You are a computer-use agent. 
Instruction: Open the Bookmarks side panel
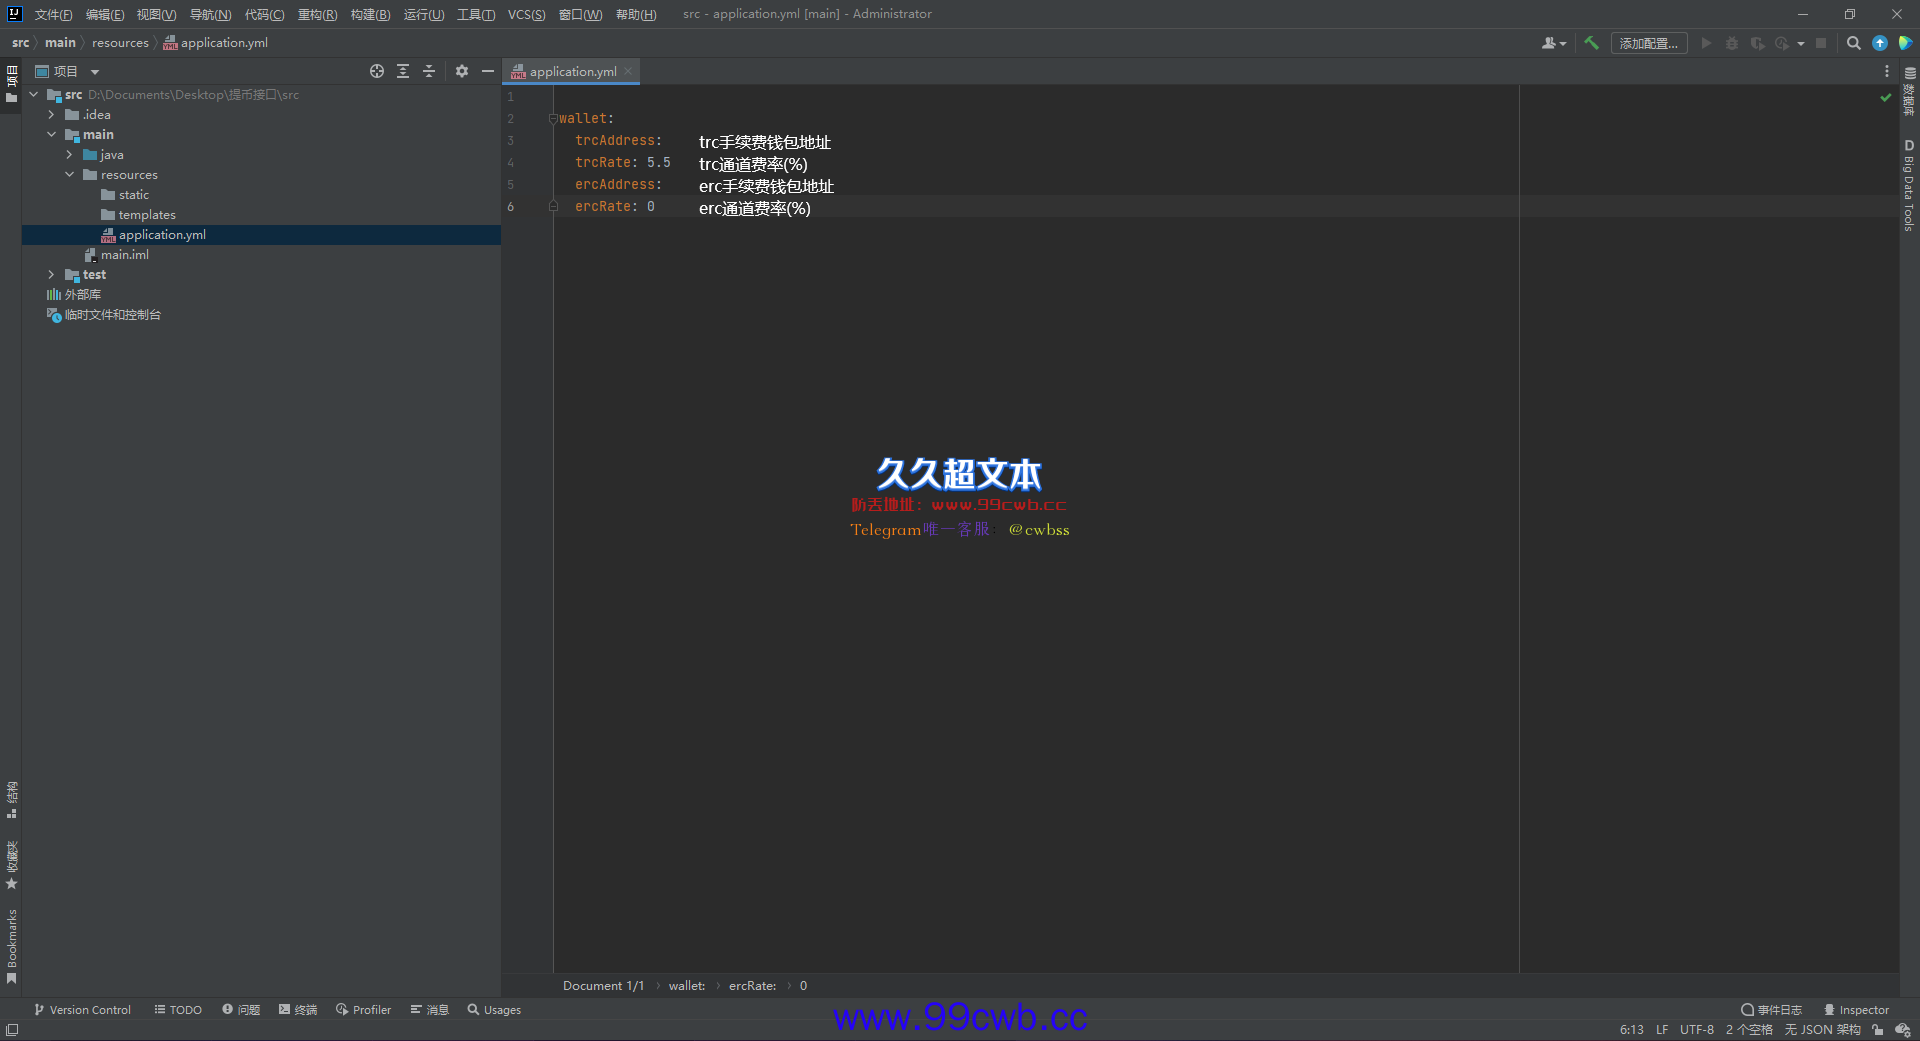tap(12, 946)
